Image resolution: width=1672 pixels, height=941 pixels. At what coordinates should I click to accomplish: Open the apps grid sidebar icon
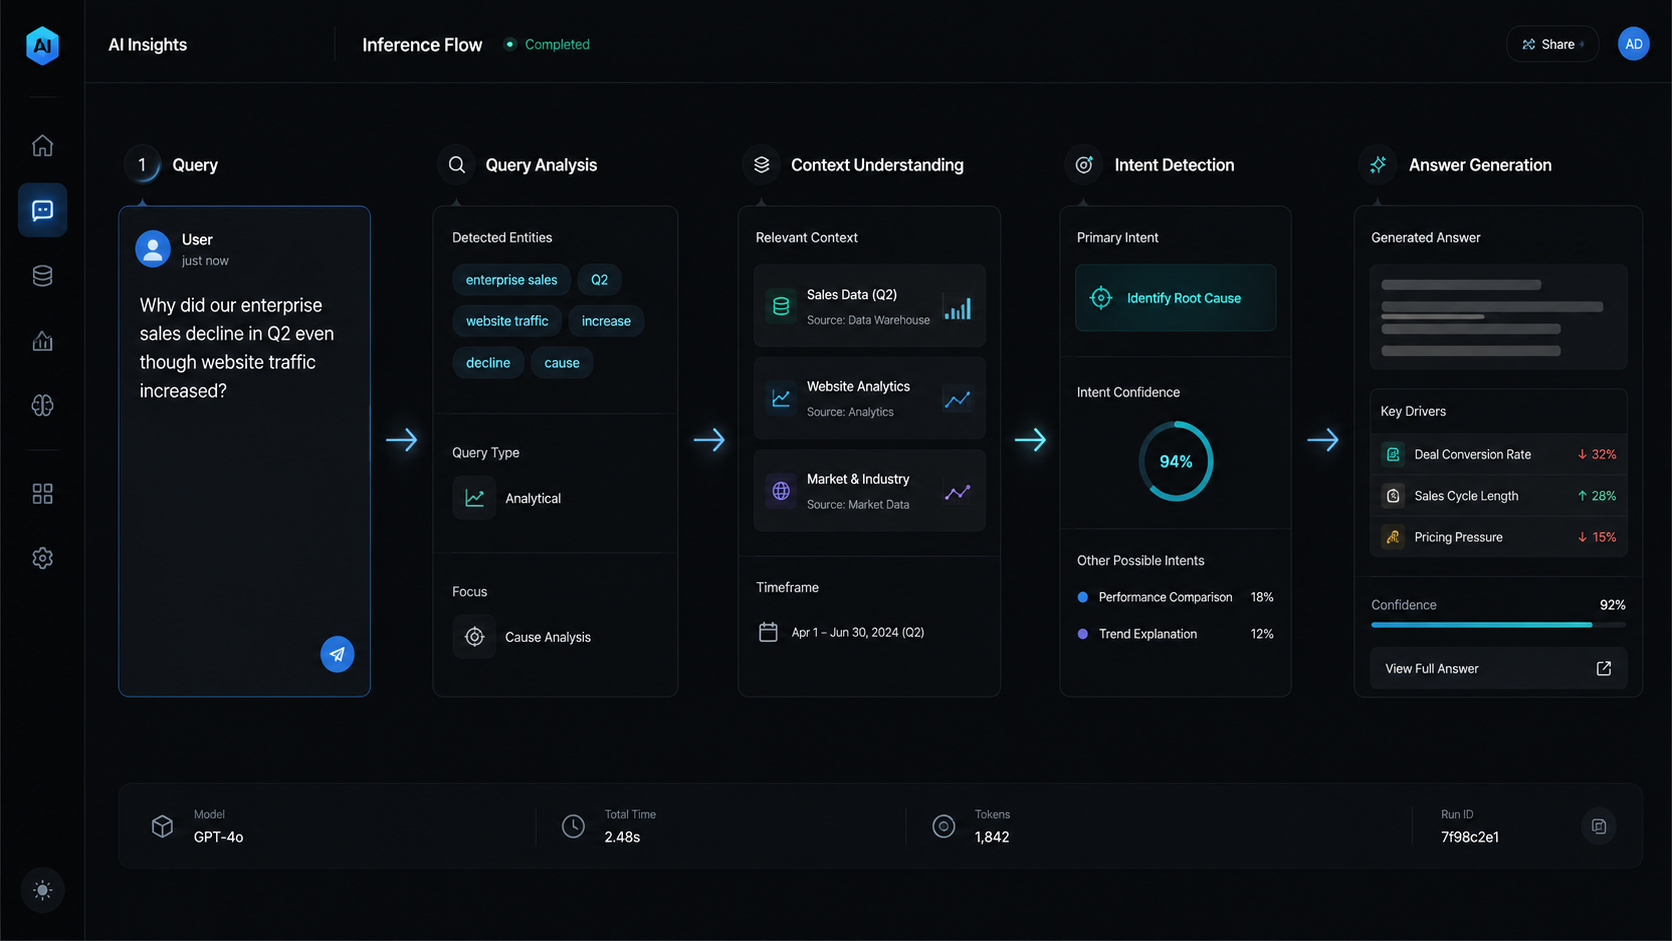[x=42, y=494]
